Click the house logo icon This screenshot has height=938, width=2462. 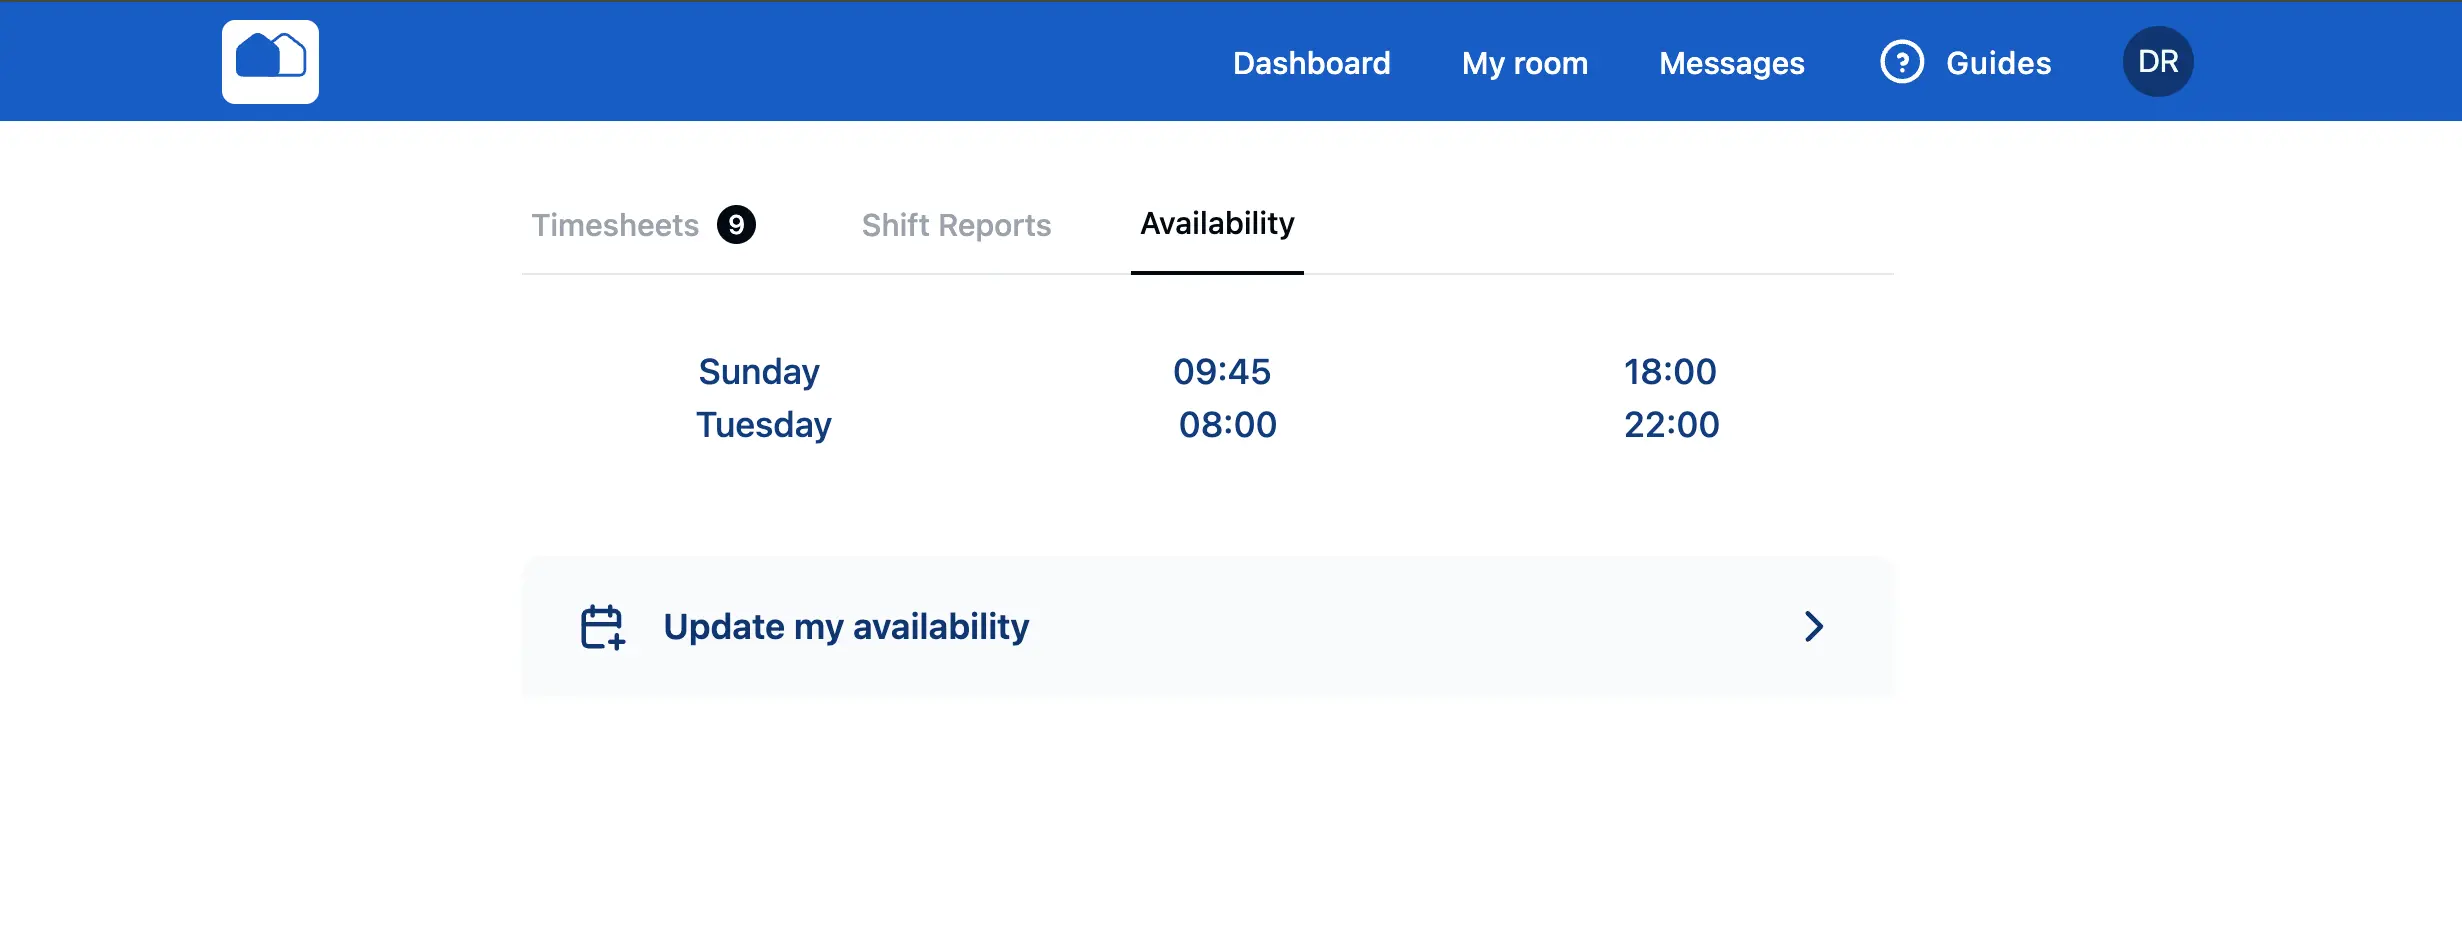click(x=270, y=61)
